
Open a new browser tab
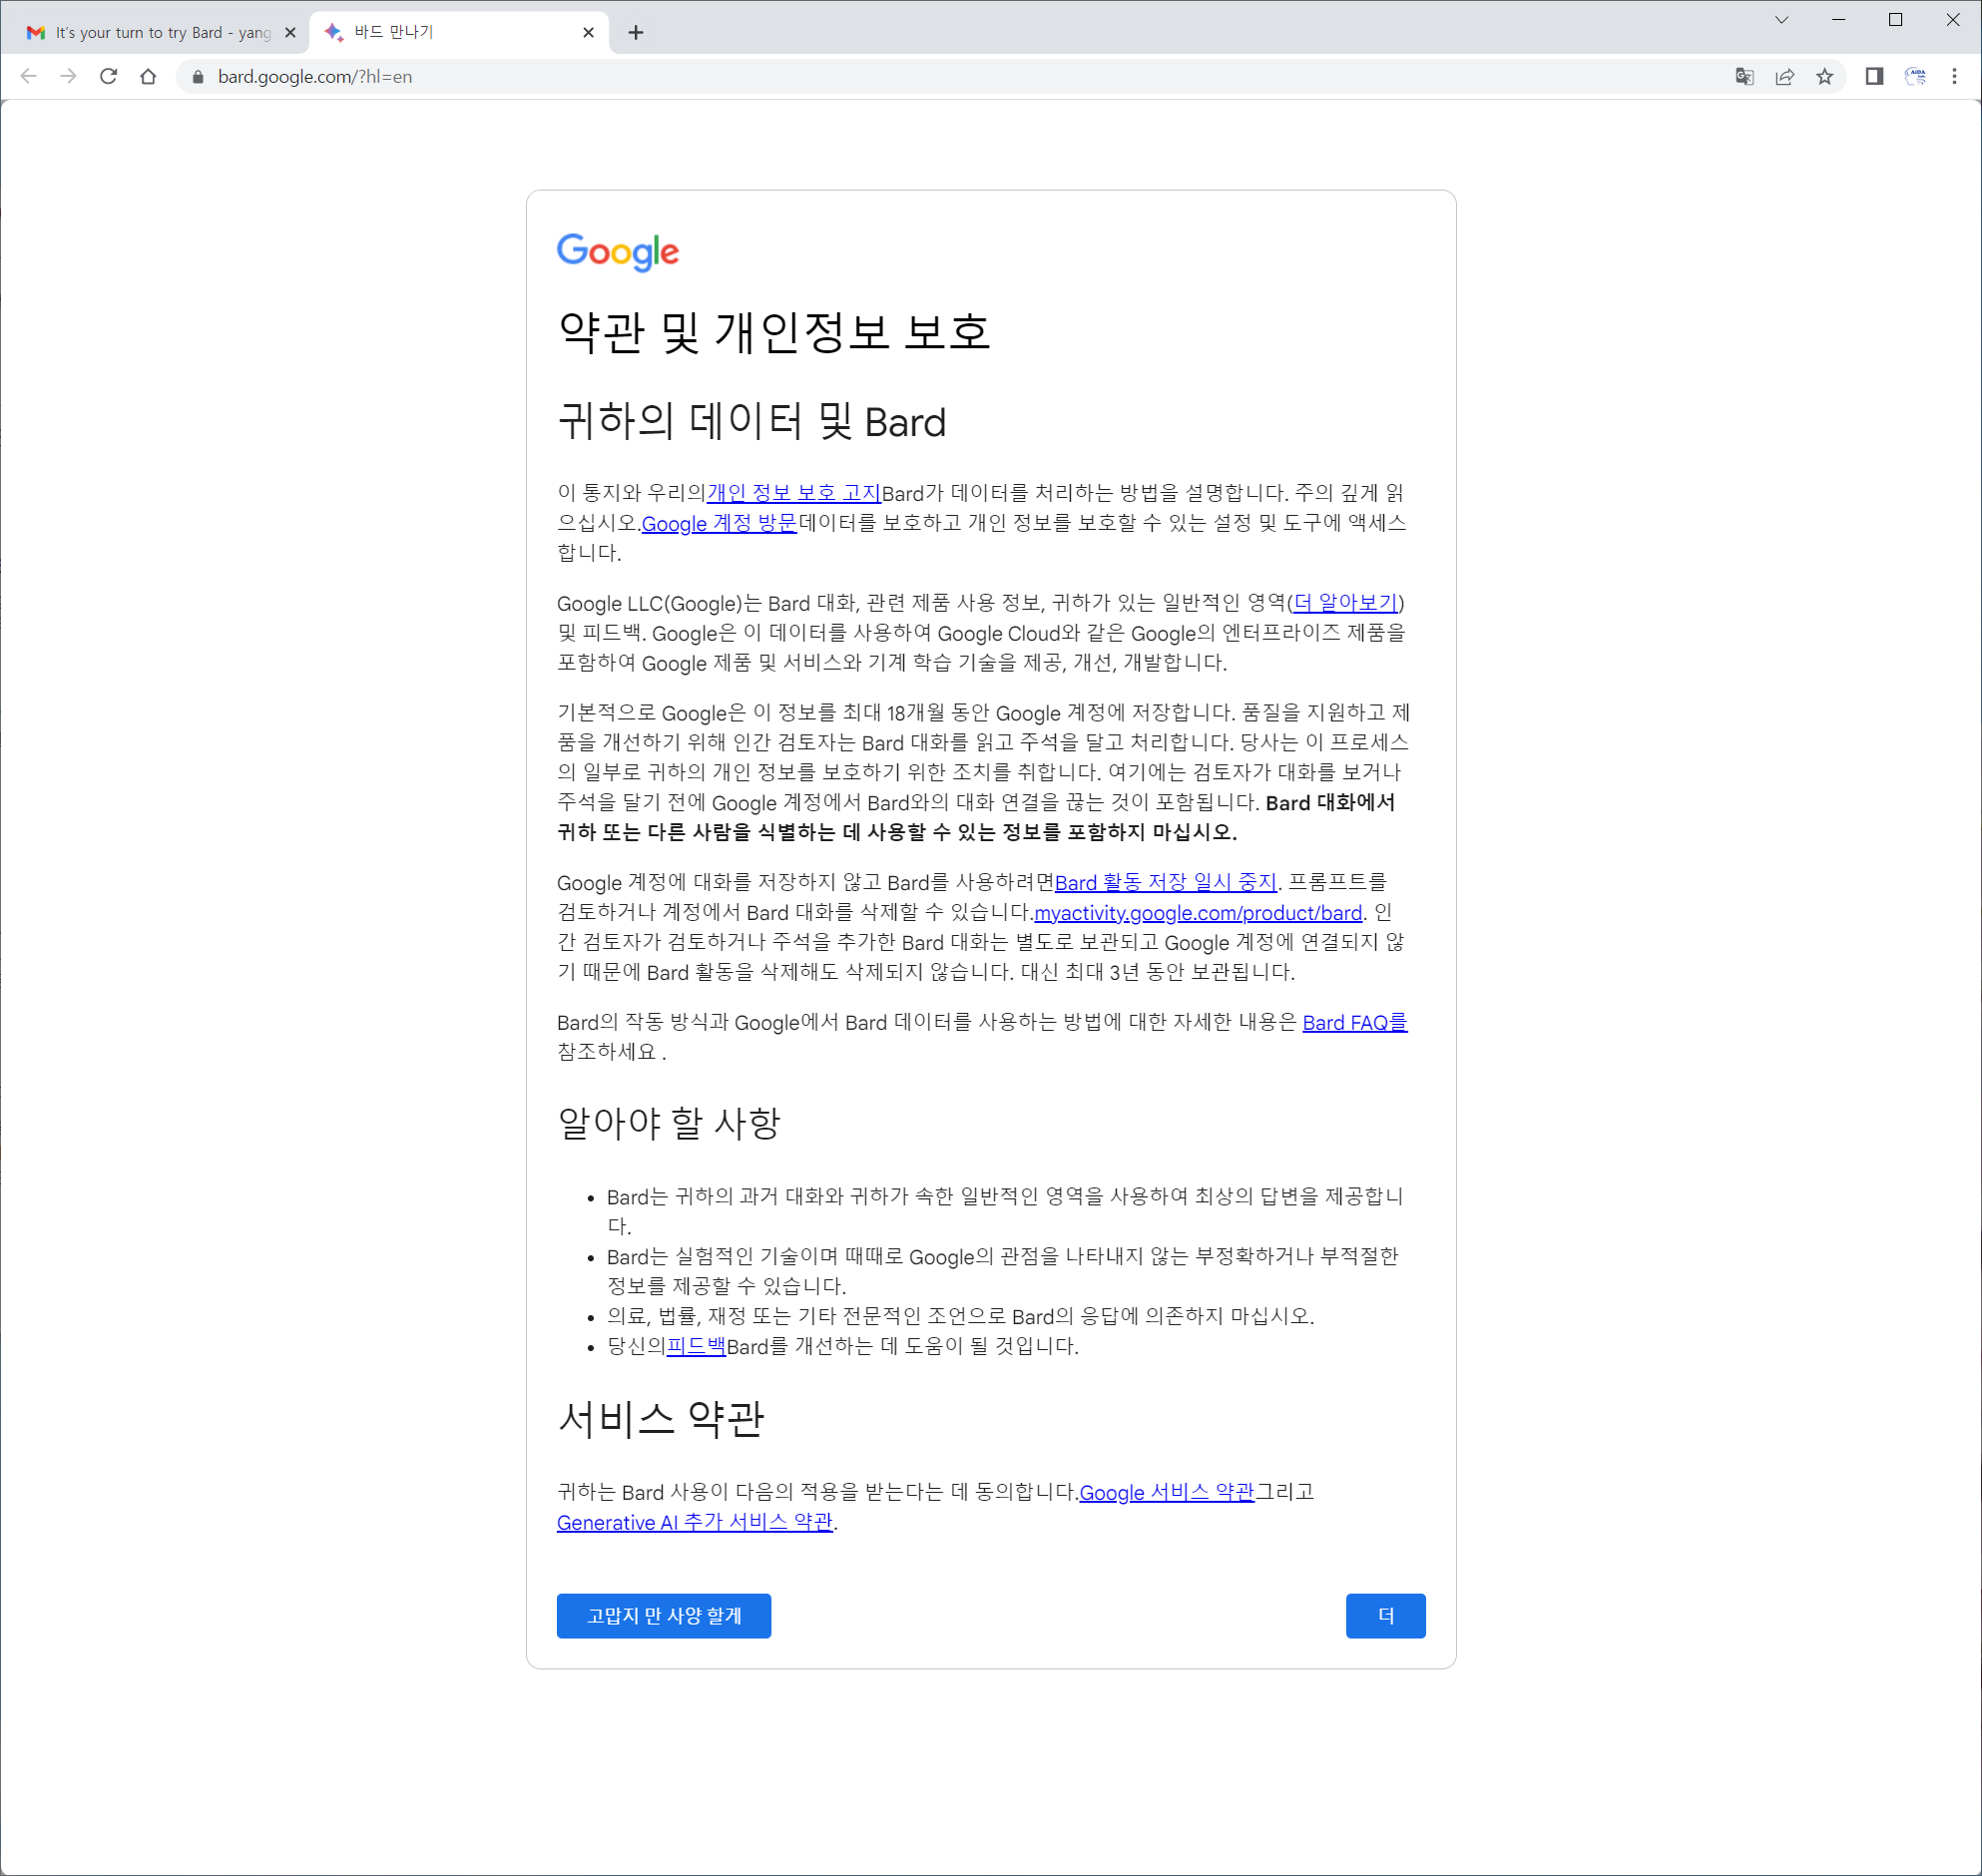tap(635, 32)
